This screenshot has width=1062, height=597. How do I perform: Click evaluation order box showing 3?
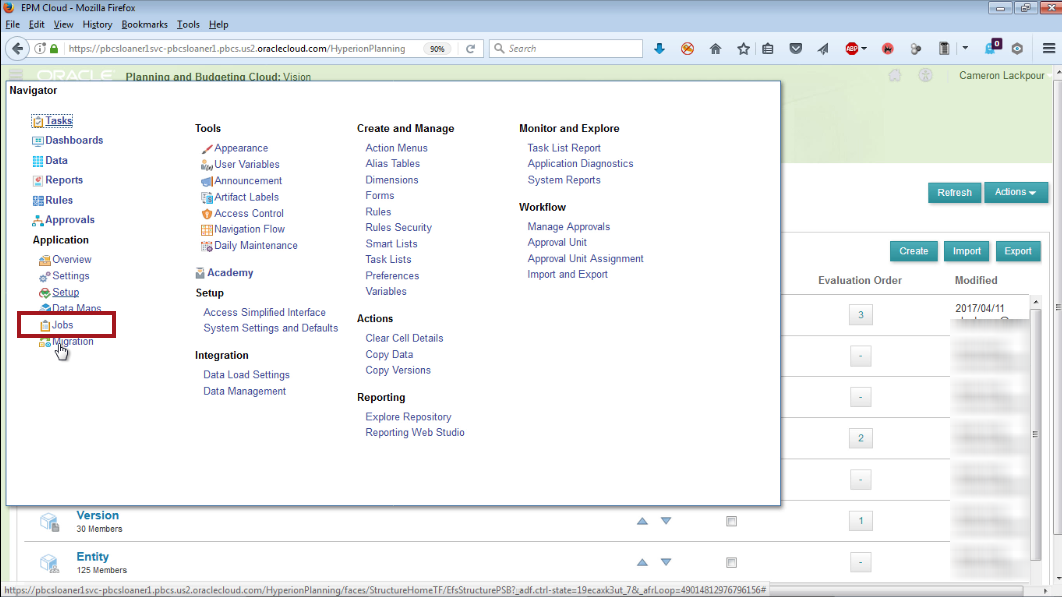[x=861, y=315]
